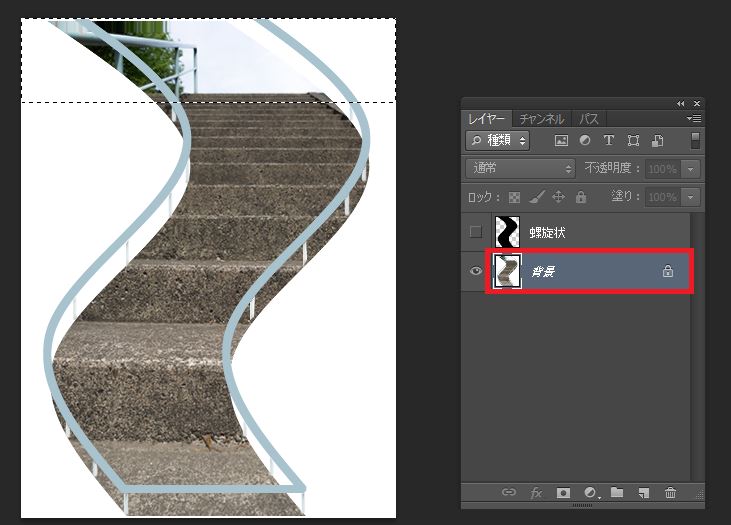The height and width of the screenshot is (525, 731).
Task: Create a new layer group folder
Action: [617, 493]
